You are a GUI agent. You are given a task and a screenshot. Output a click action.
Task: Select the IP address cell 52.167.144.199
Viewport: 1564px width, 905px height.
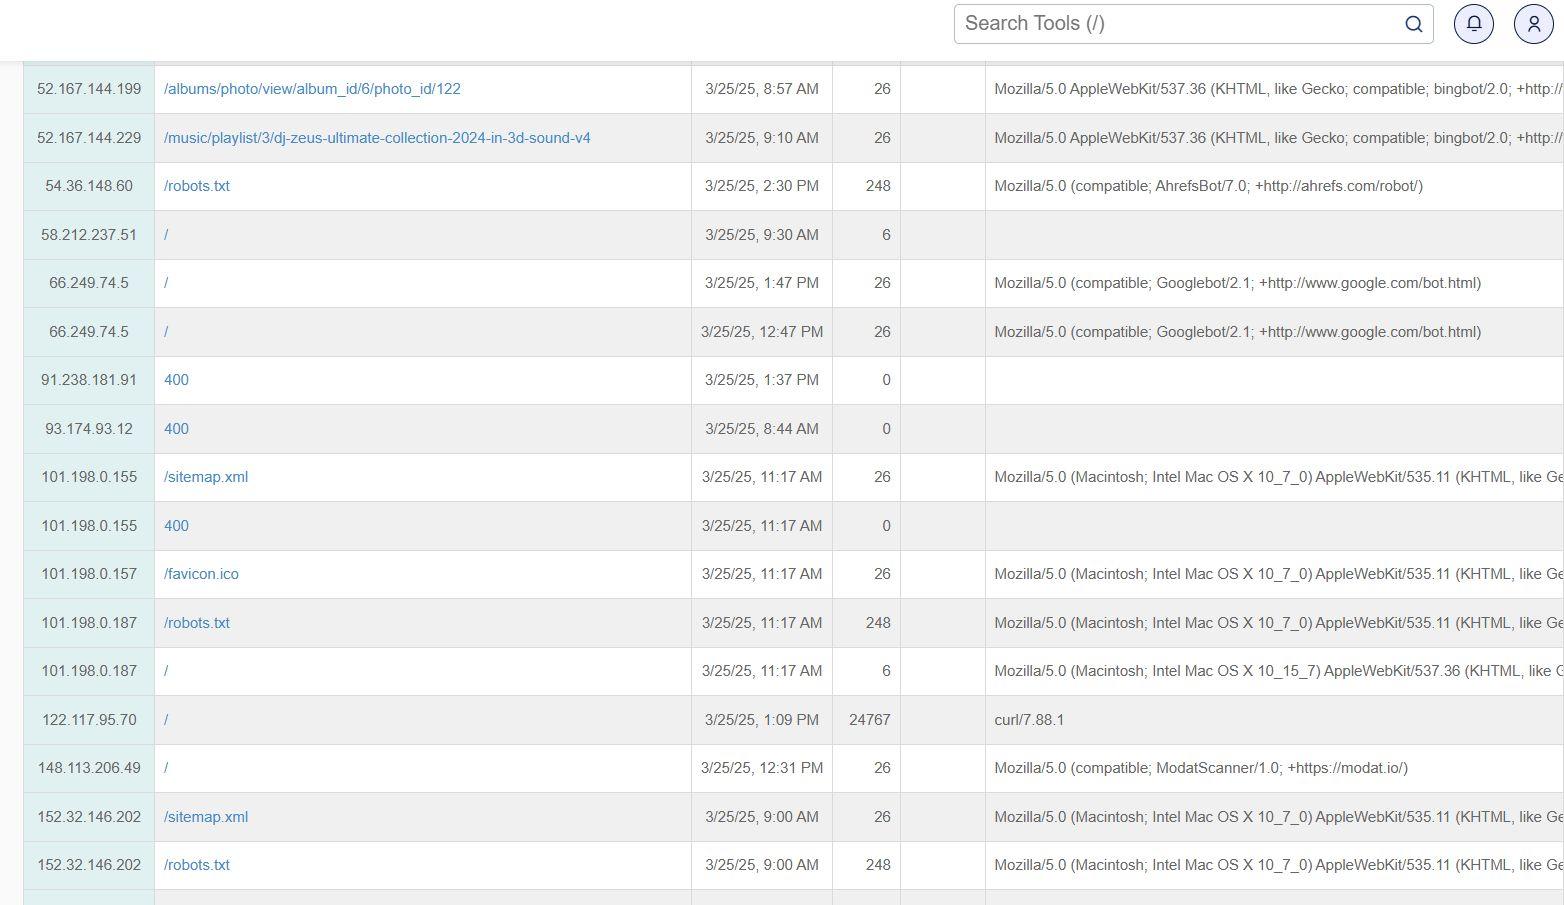coord(89,89)
